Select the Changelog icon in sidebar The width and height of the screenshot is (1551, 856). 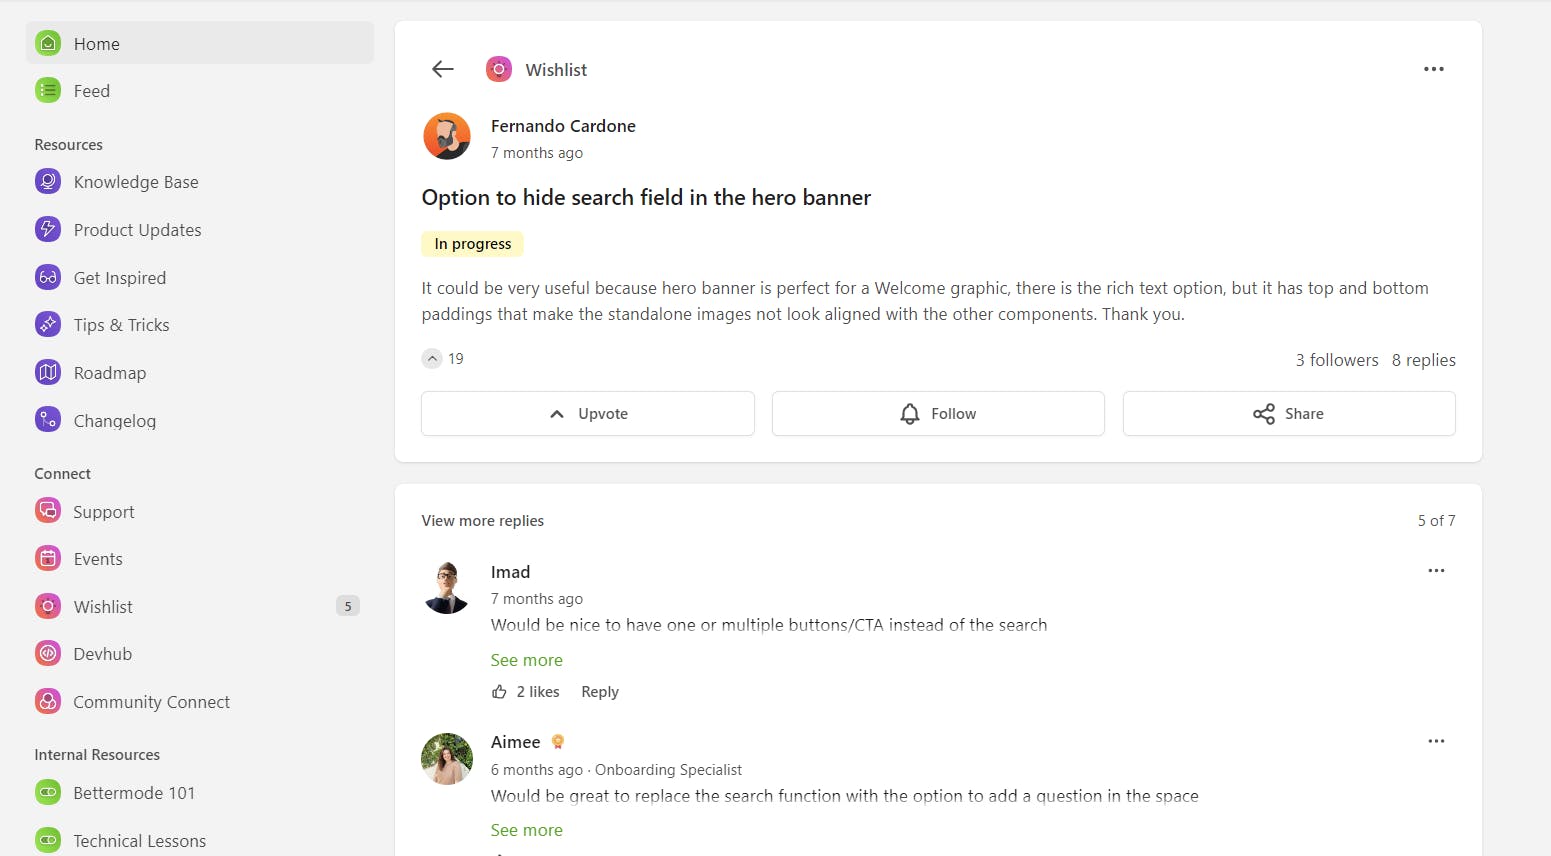coord(48,420)
